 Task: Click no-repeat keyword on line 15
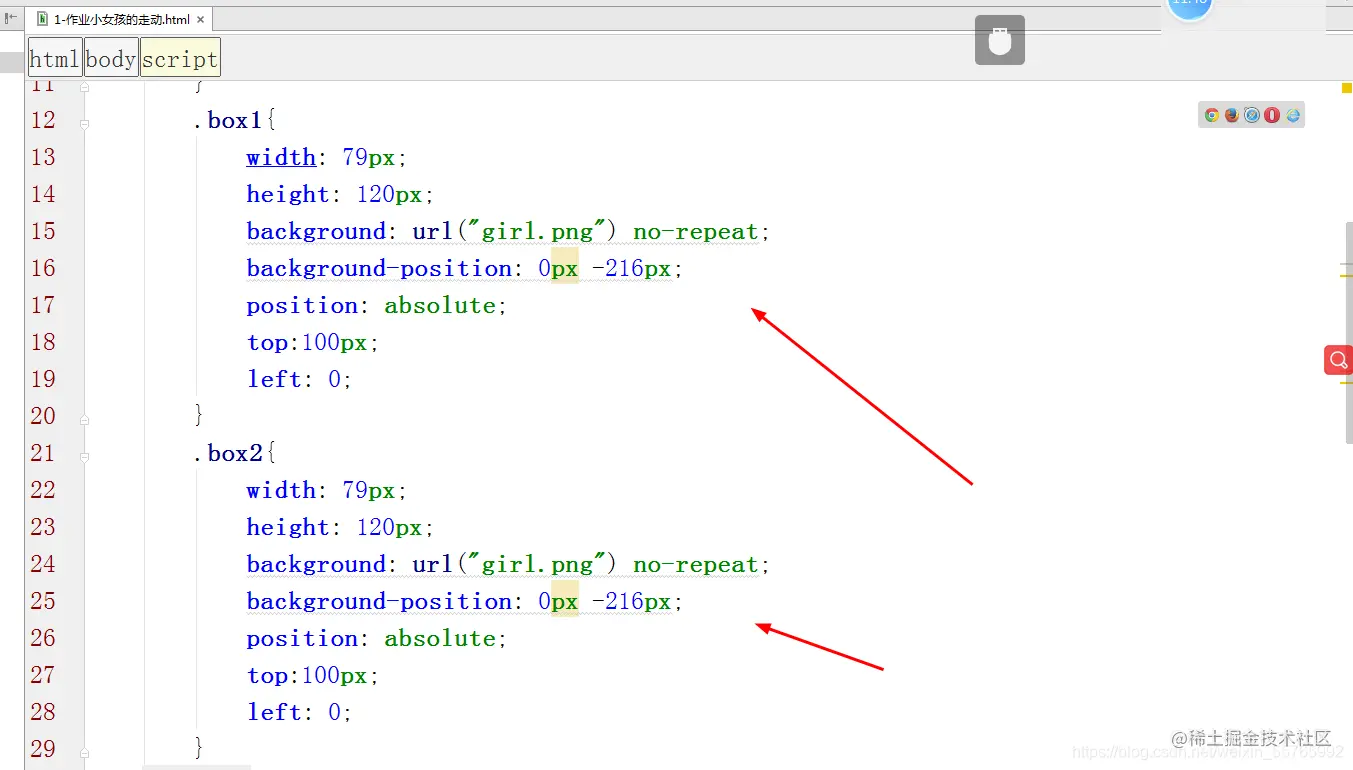click(x=696, y=231)
